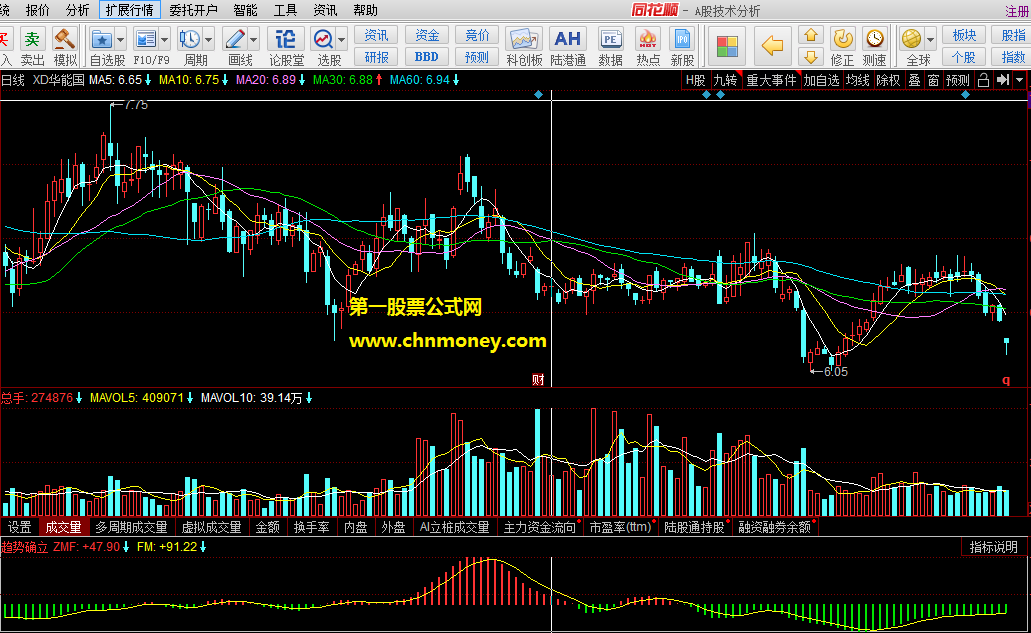Click the 研报 research report button
The image size is (1031, 633).
pyautogui.click(x=376, y=57)
